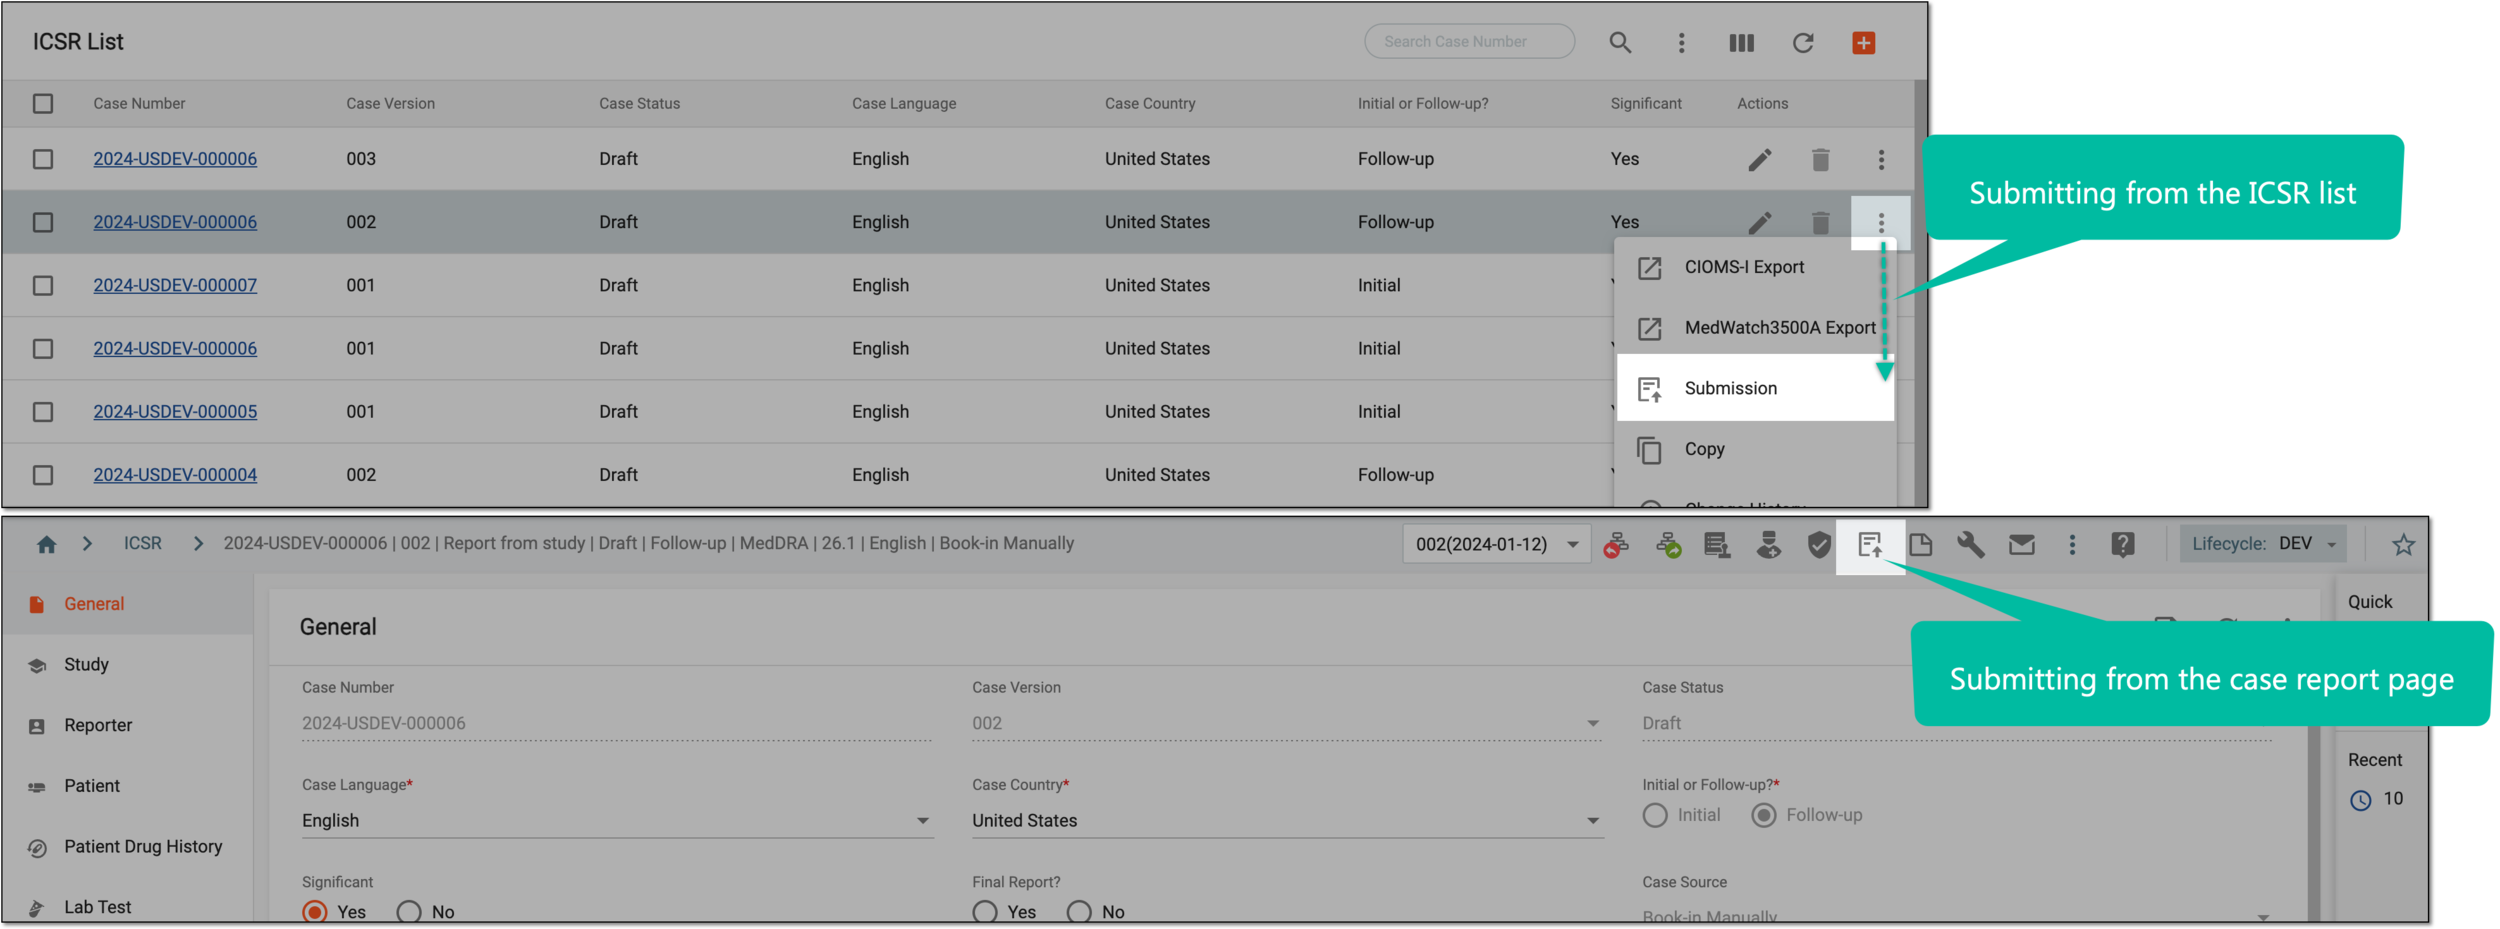Select Final Report Yes radio button
The image size is (2500, 929).
click(985, 912)
